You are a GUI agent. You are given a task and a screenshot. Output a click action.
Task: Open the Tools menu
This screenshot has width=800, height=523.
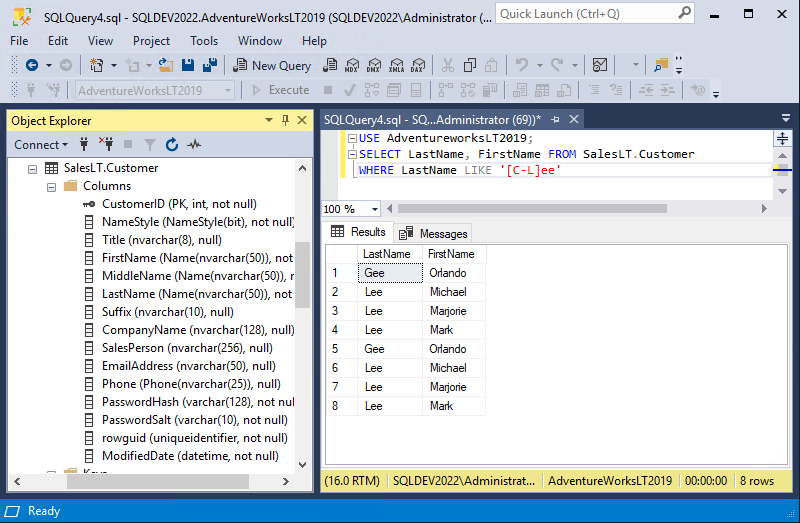(204, 41)
